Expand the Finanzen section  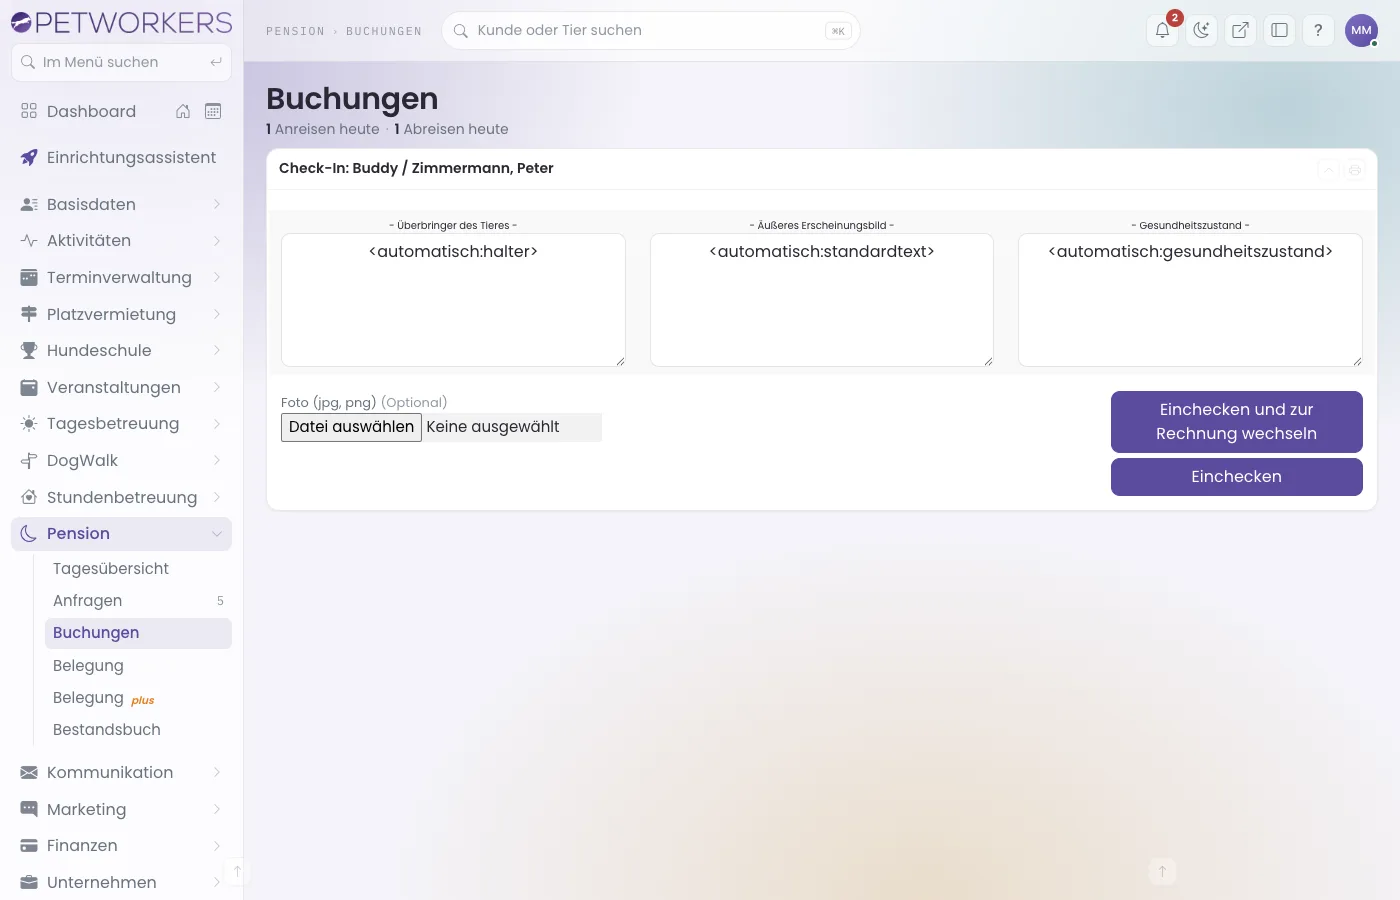(x=121, y=846)
